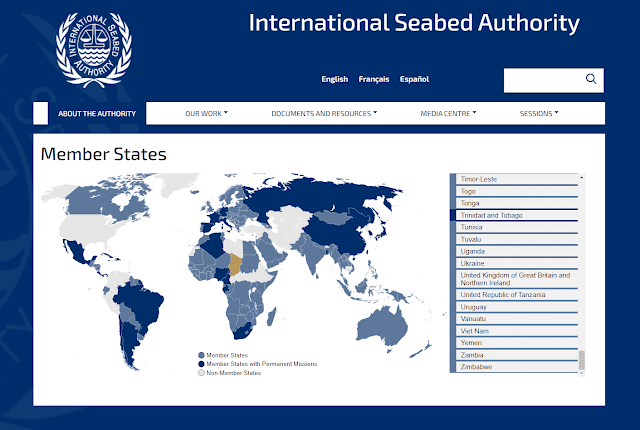
Task: Select Uganda in the country list
Action: (x=517, y=251)
